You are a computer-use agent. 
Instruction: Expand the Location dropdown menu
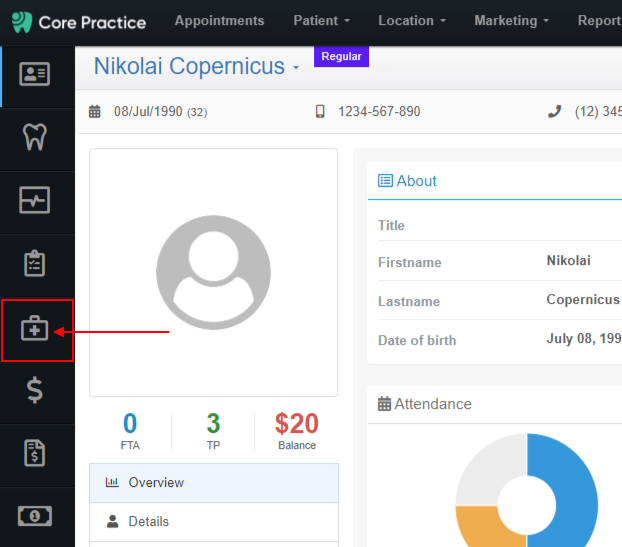click(x=412, y=21)
